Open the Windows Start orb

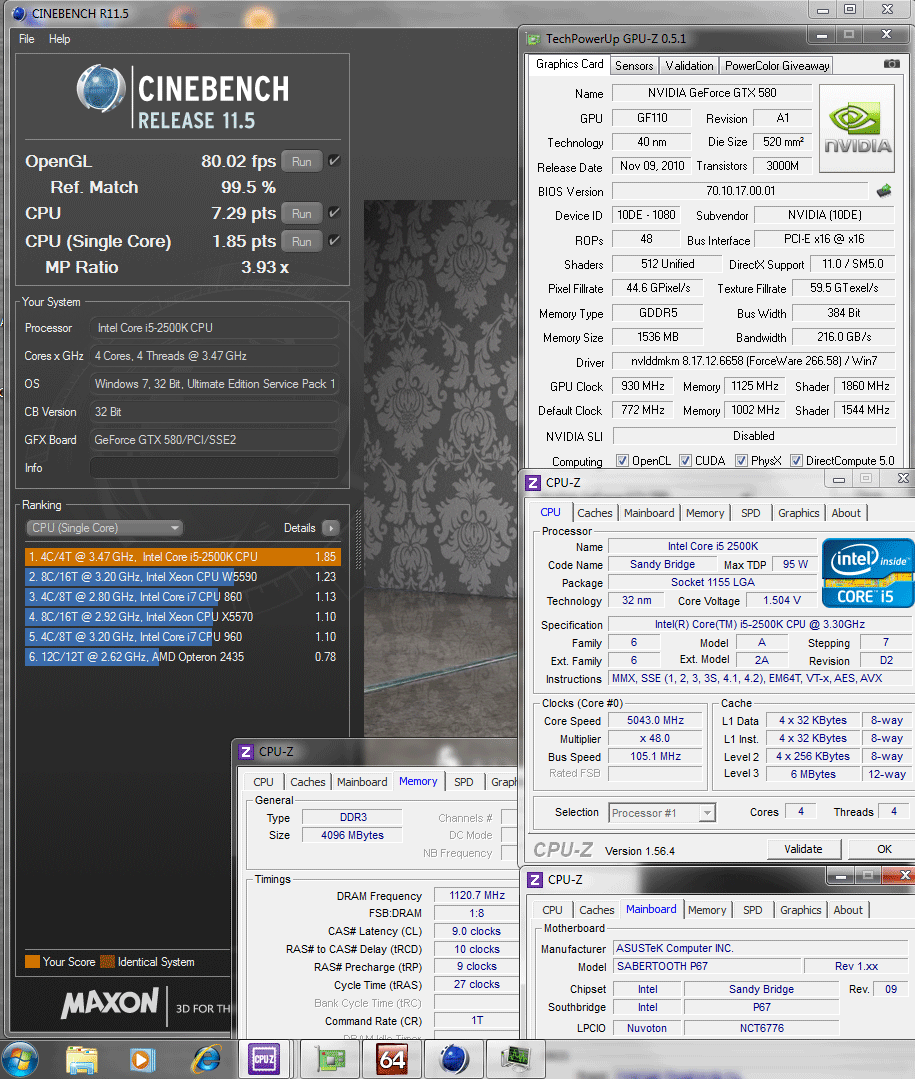coord(19,1060)
